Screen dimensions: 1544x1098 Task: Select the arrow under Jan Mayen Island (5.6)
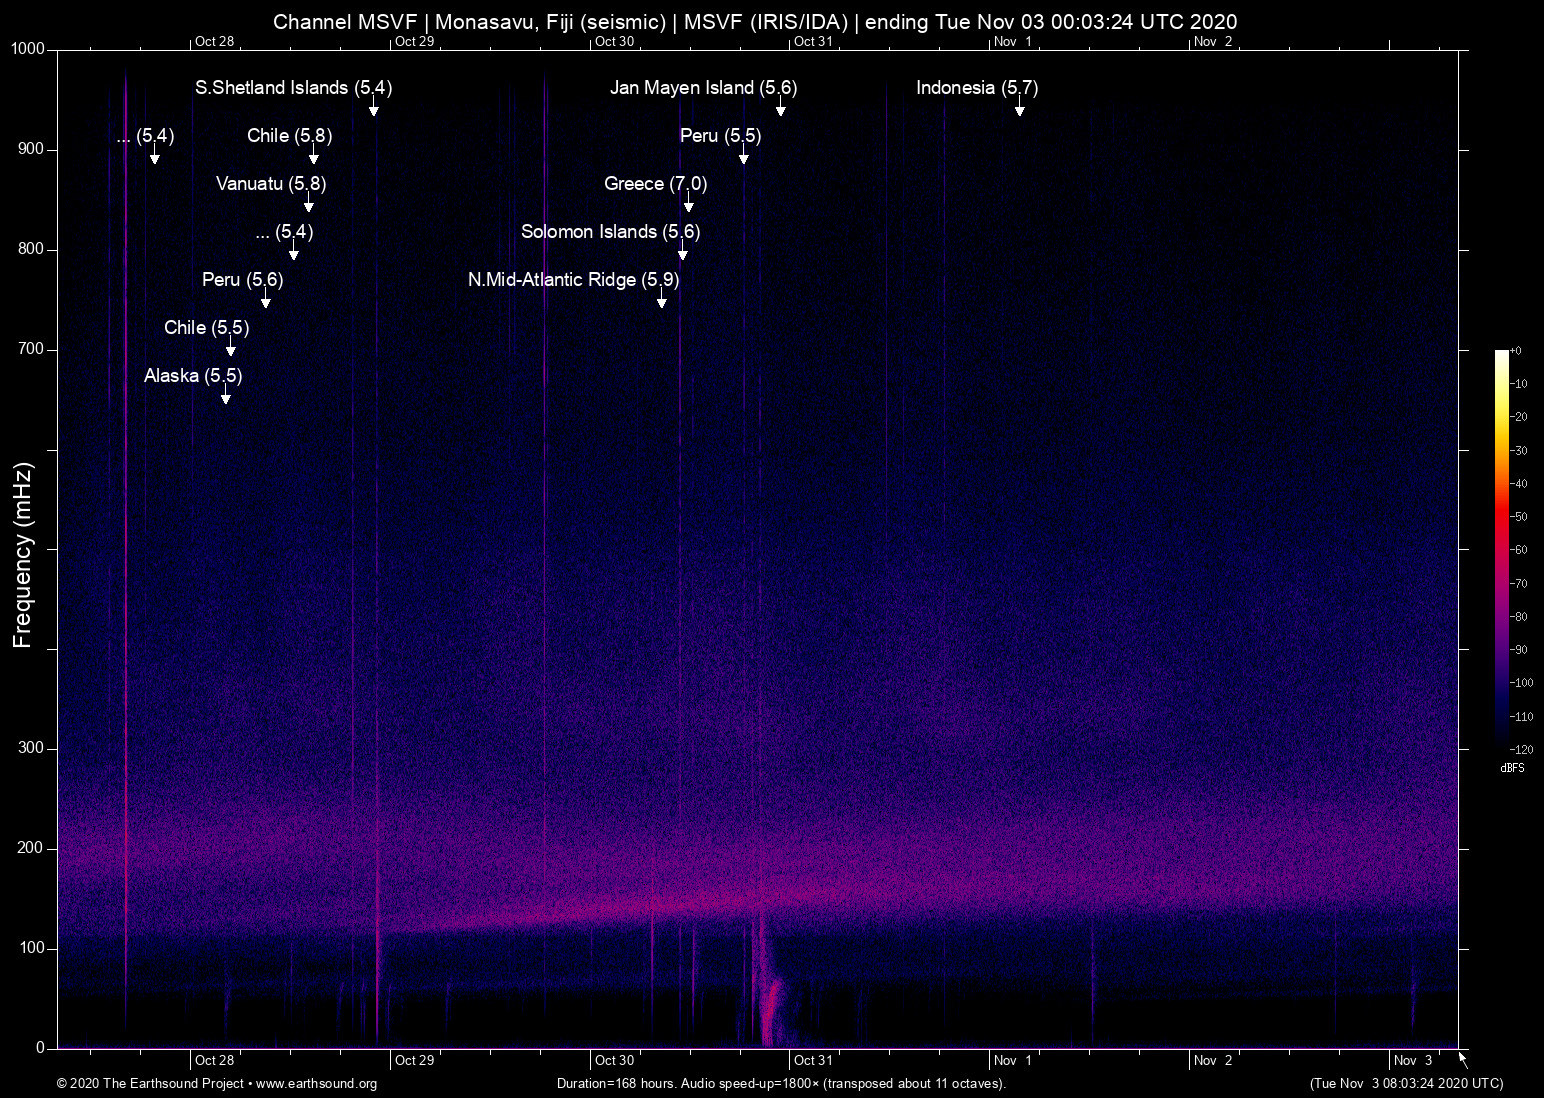[x=780, y=110]
